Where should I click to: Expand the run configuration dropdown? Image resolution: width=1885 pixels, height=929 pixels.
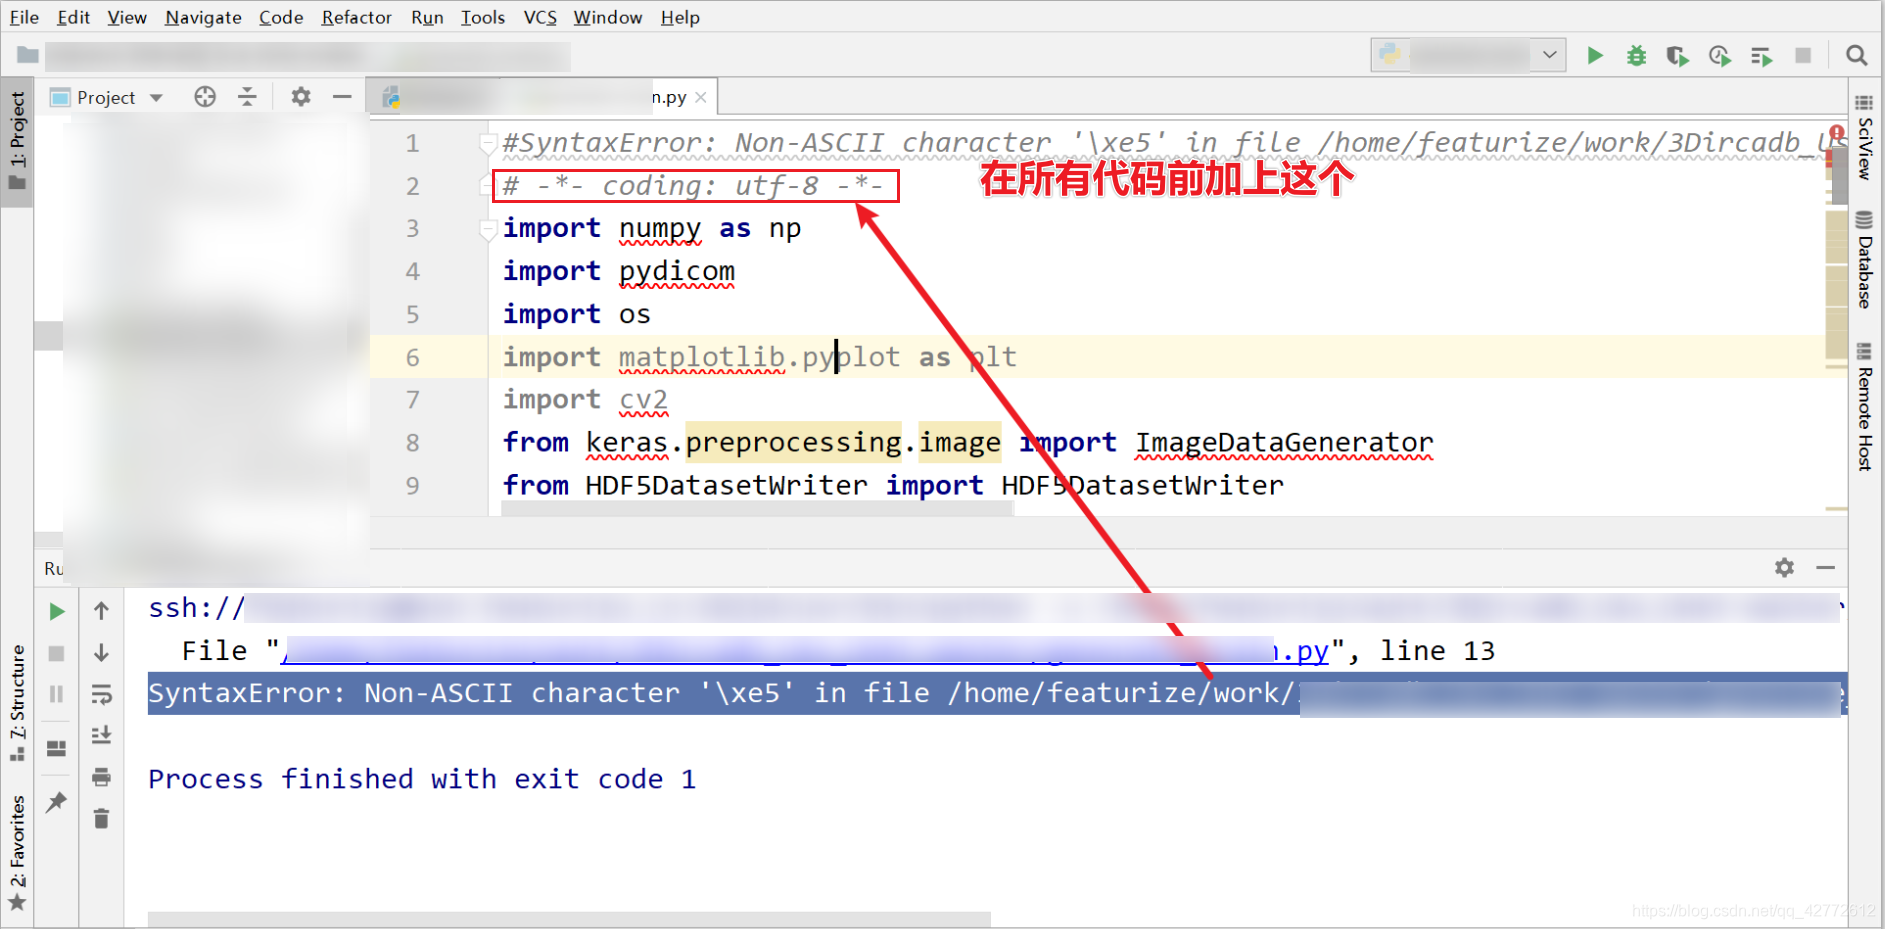[x=1549, y=54]
